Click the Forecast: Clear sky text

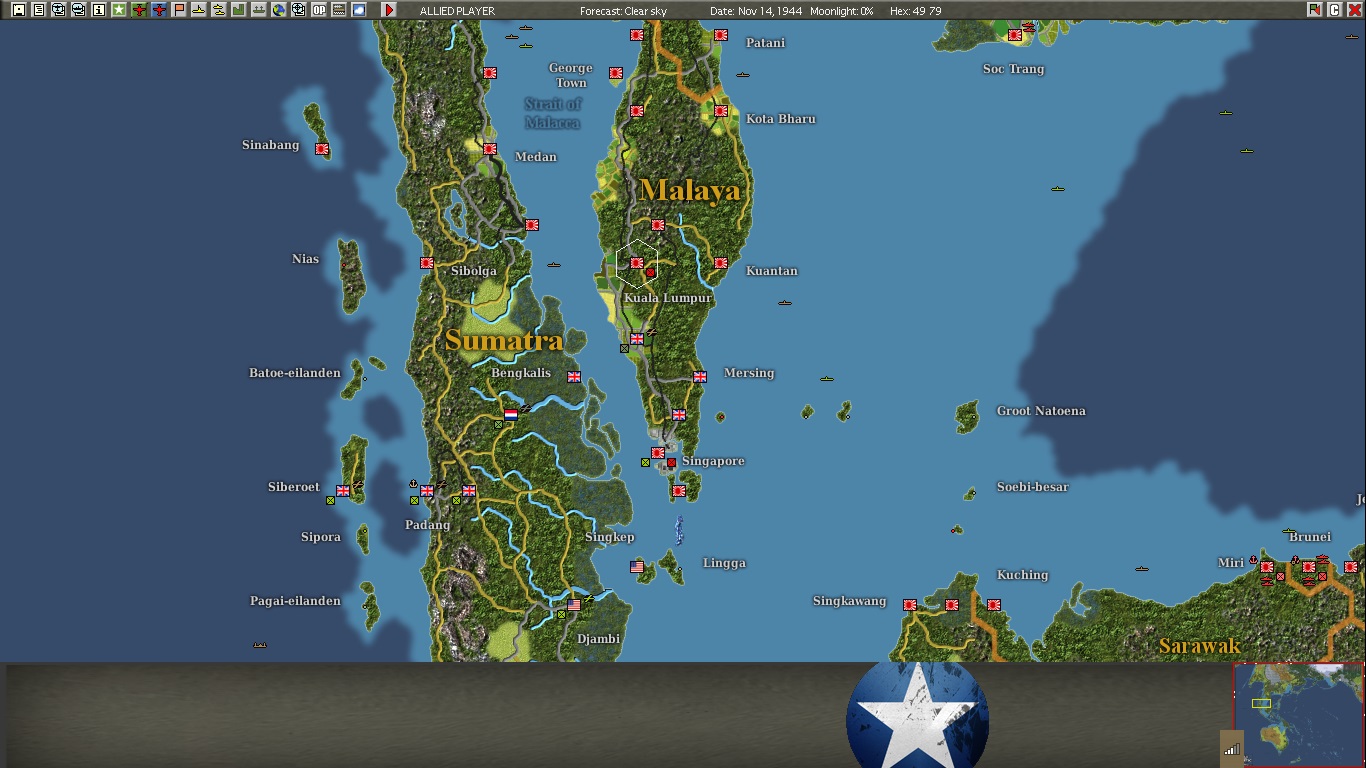(x=624, y=11)
